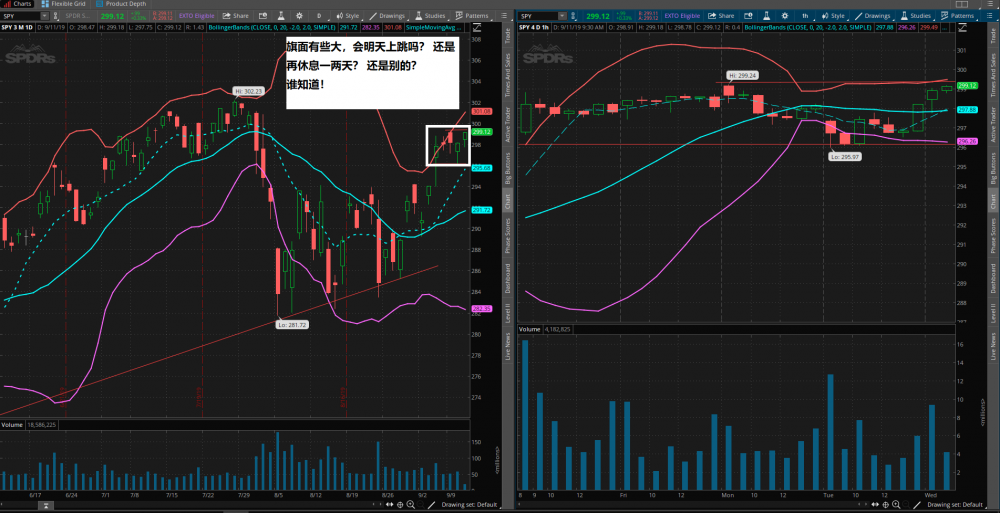Open the Trade sidebar tab on left chart
The width and height of the screenshot is (1000, 513).
508,36
